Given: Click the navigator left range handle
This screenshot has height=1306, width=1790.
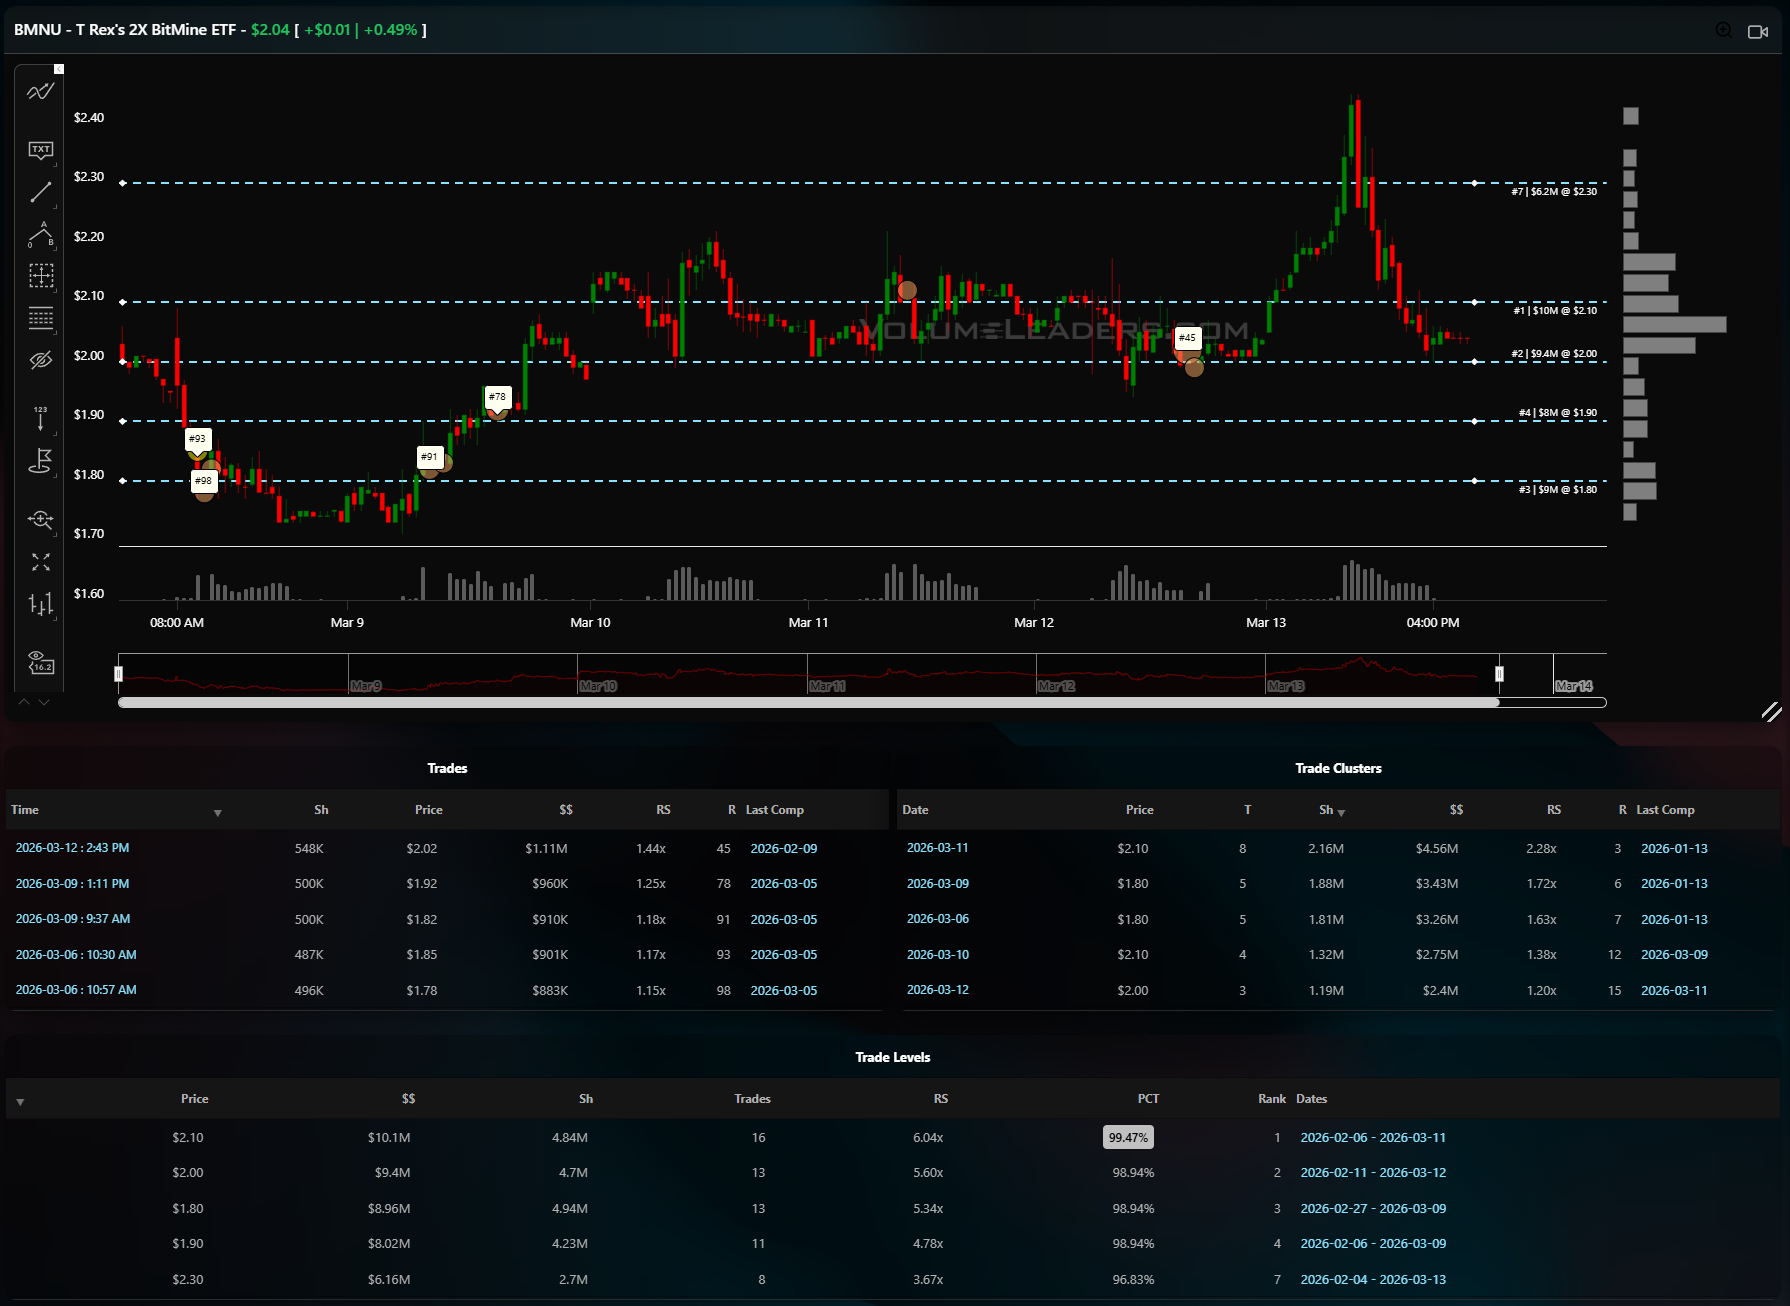Looking at the screenshot, I should [x=118, y=674].
